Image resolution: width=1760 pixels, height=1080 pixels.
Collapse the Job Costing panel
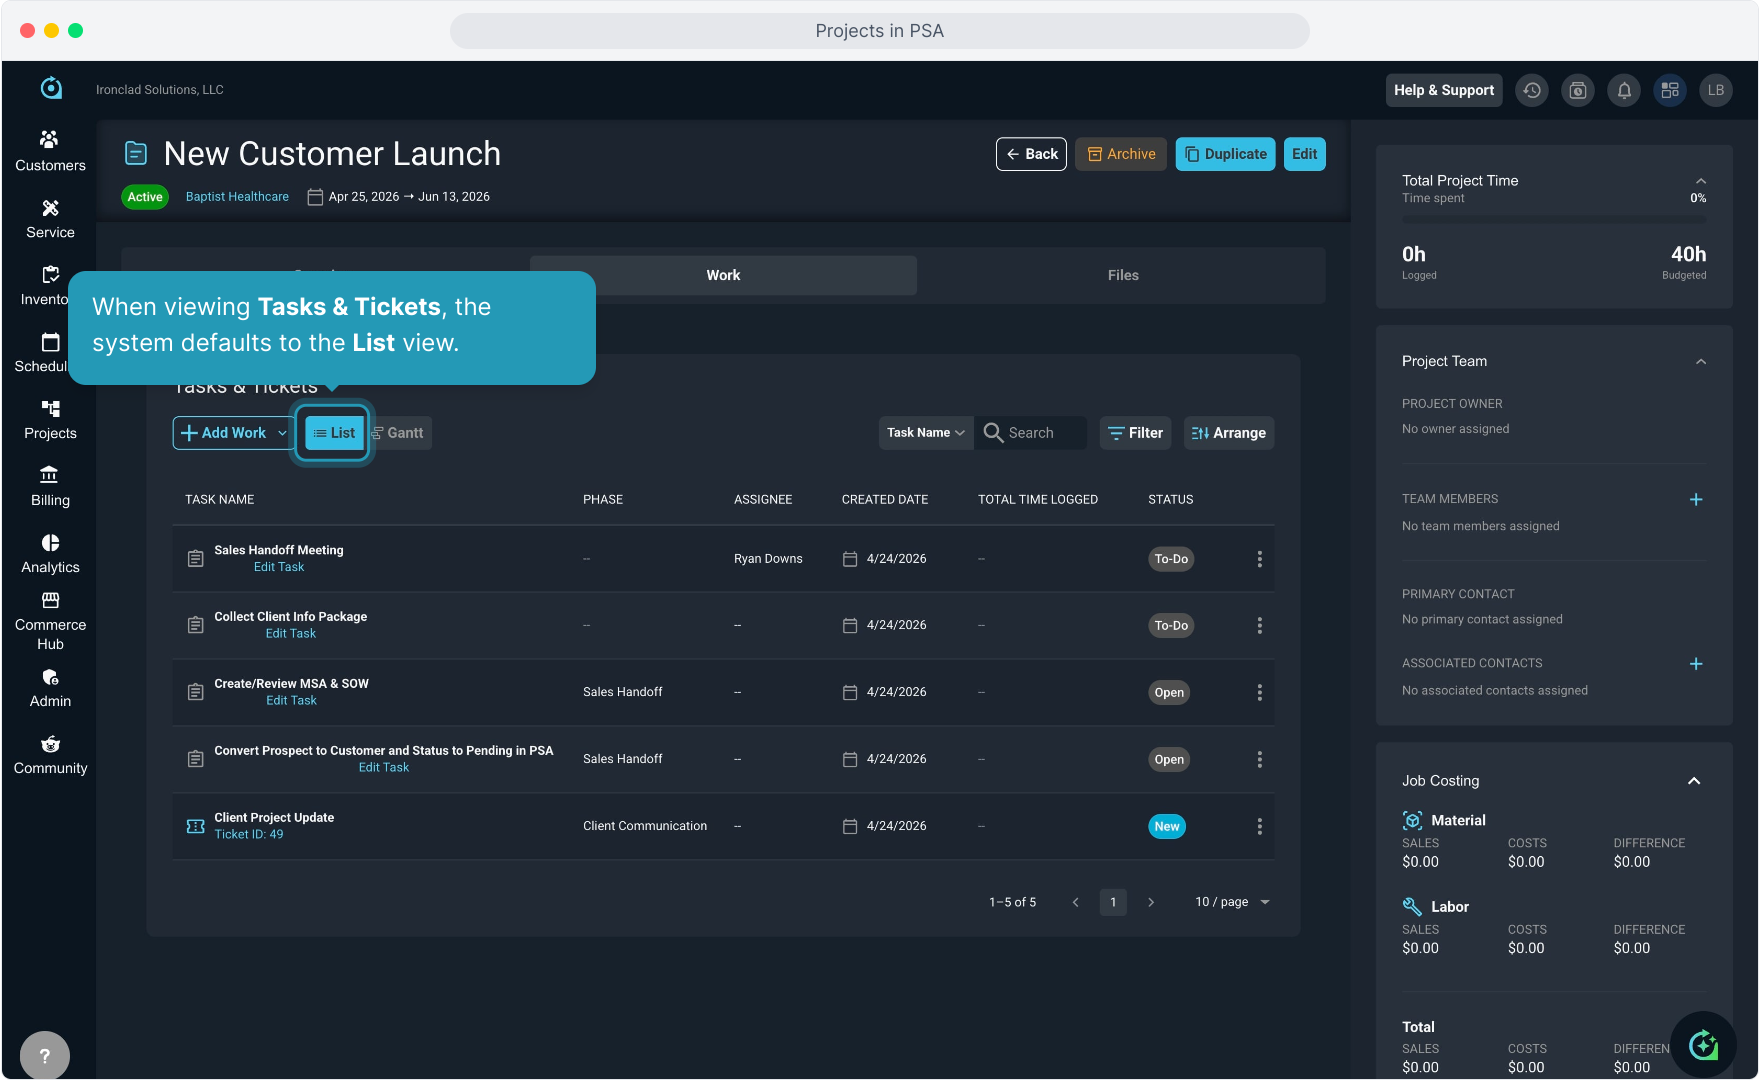point(1694,781)
